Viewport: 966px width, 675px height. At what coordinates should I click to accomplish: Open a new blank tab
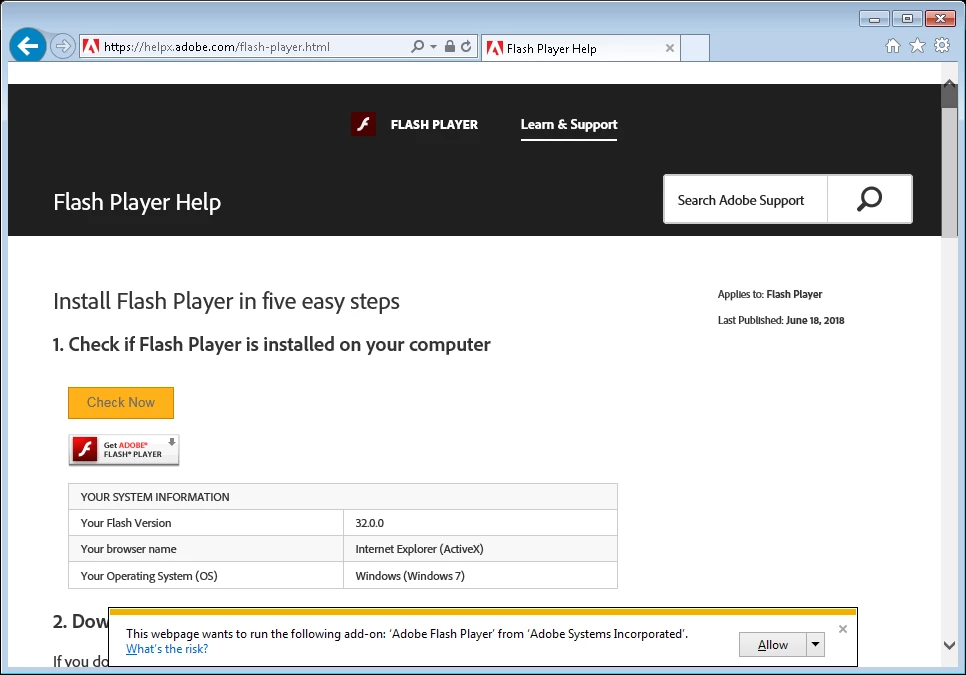pyautogui.click(x=695, y=48)
